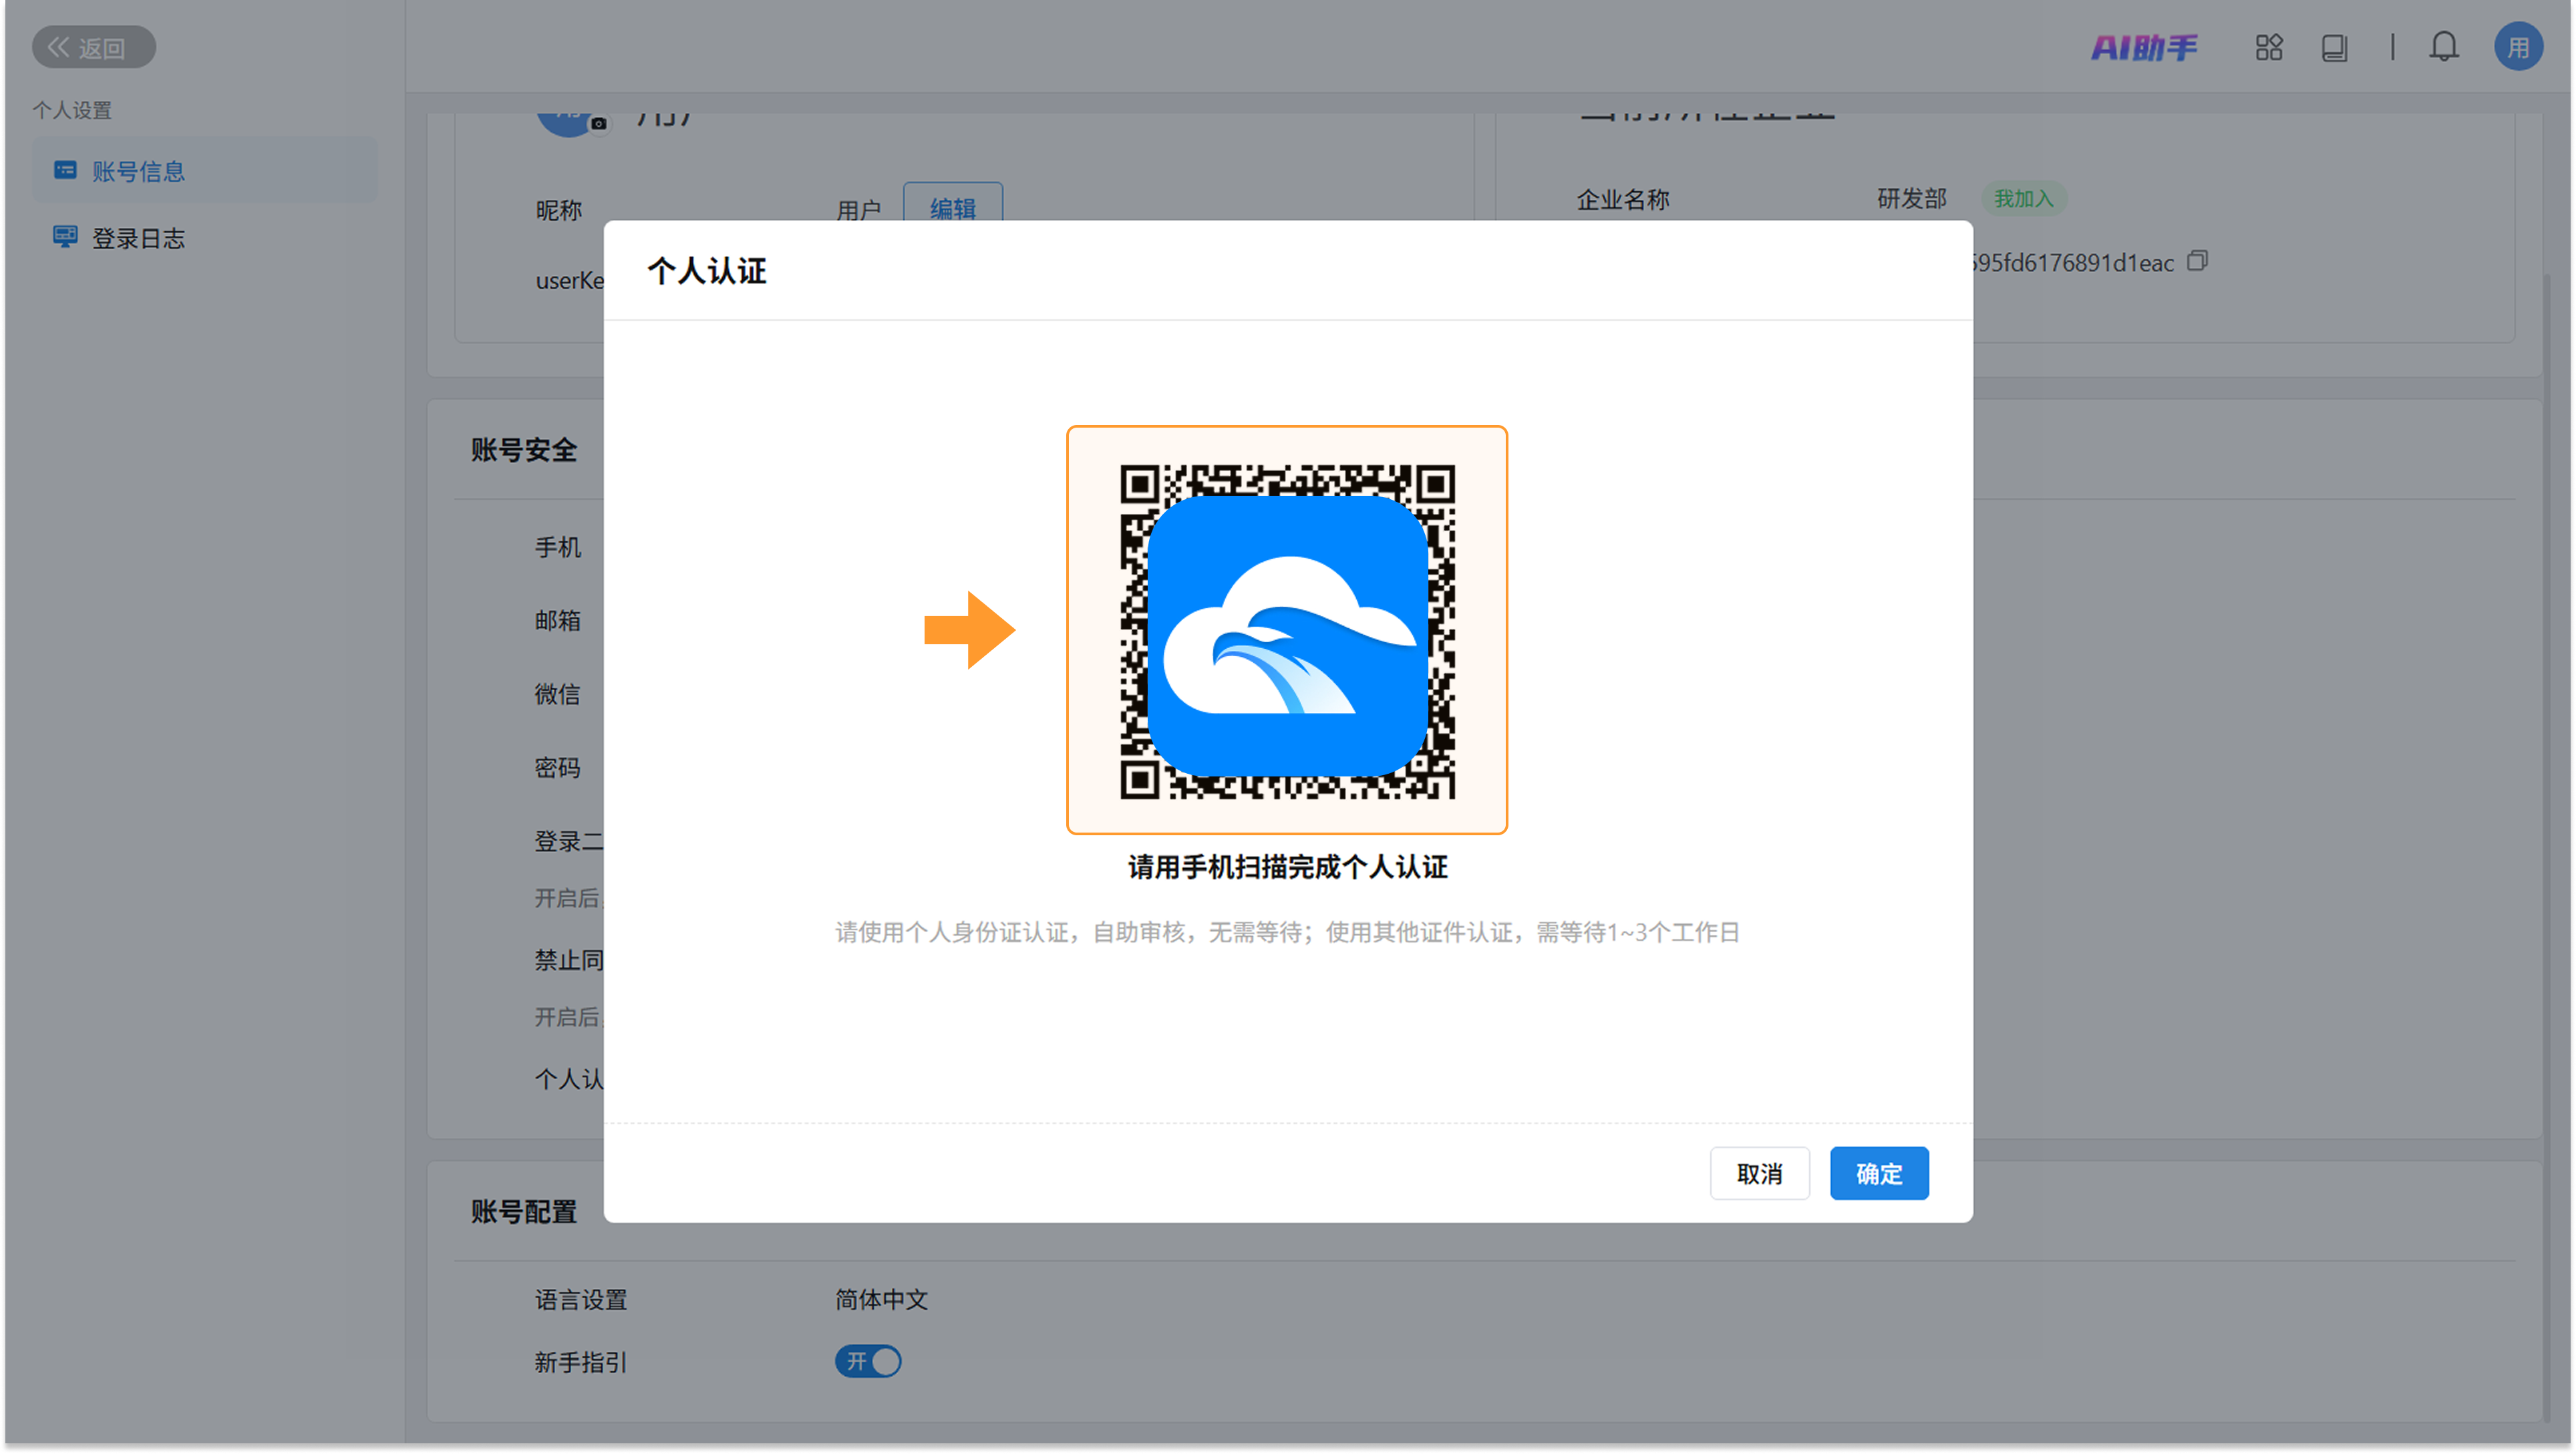Click the notification bell icon

(x=2443, y=47)
